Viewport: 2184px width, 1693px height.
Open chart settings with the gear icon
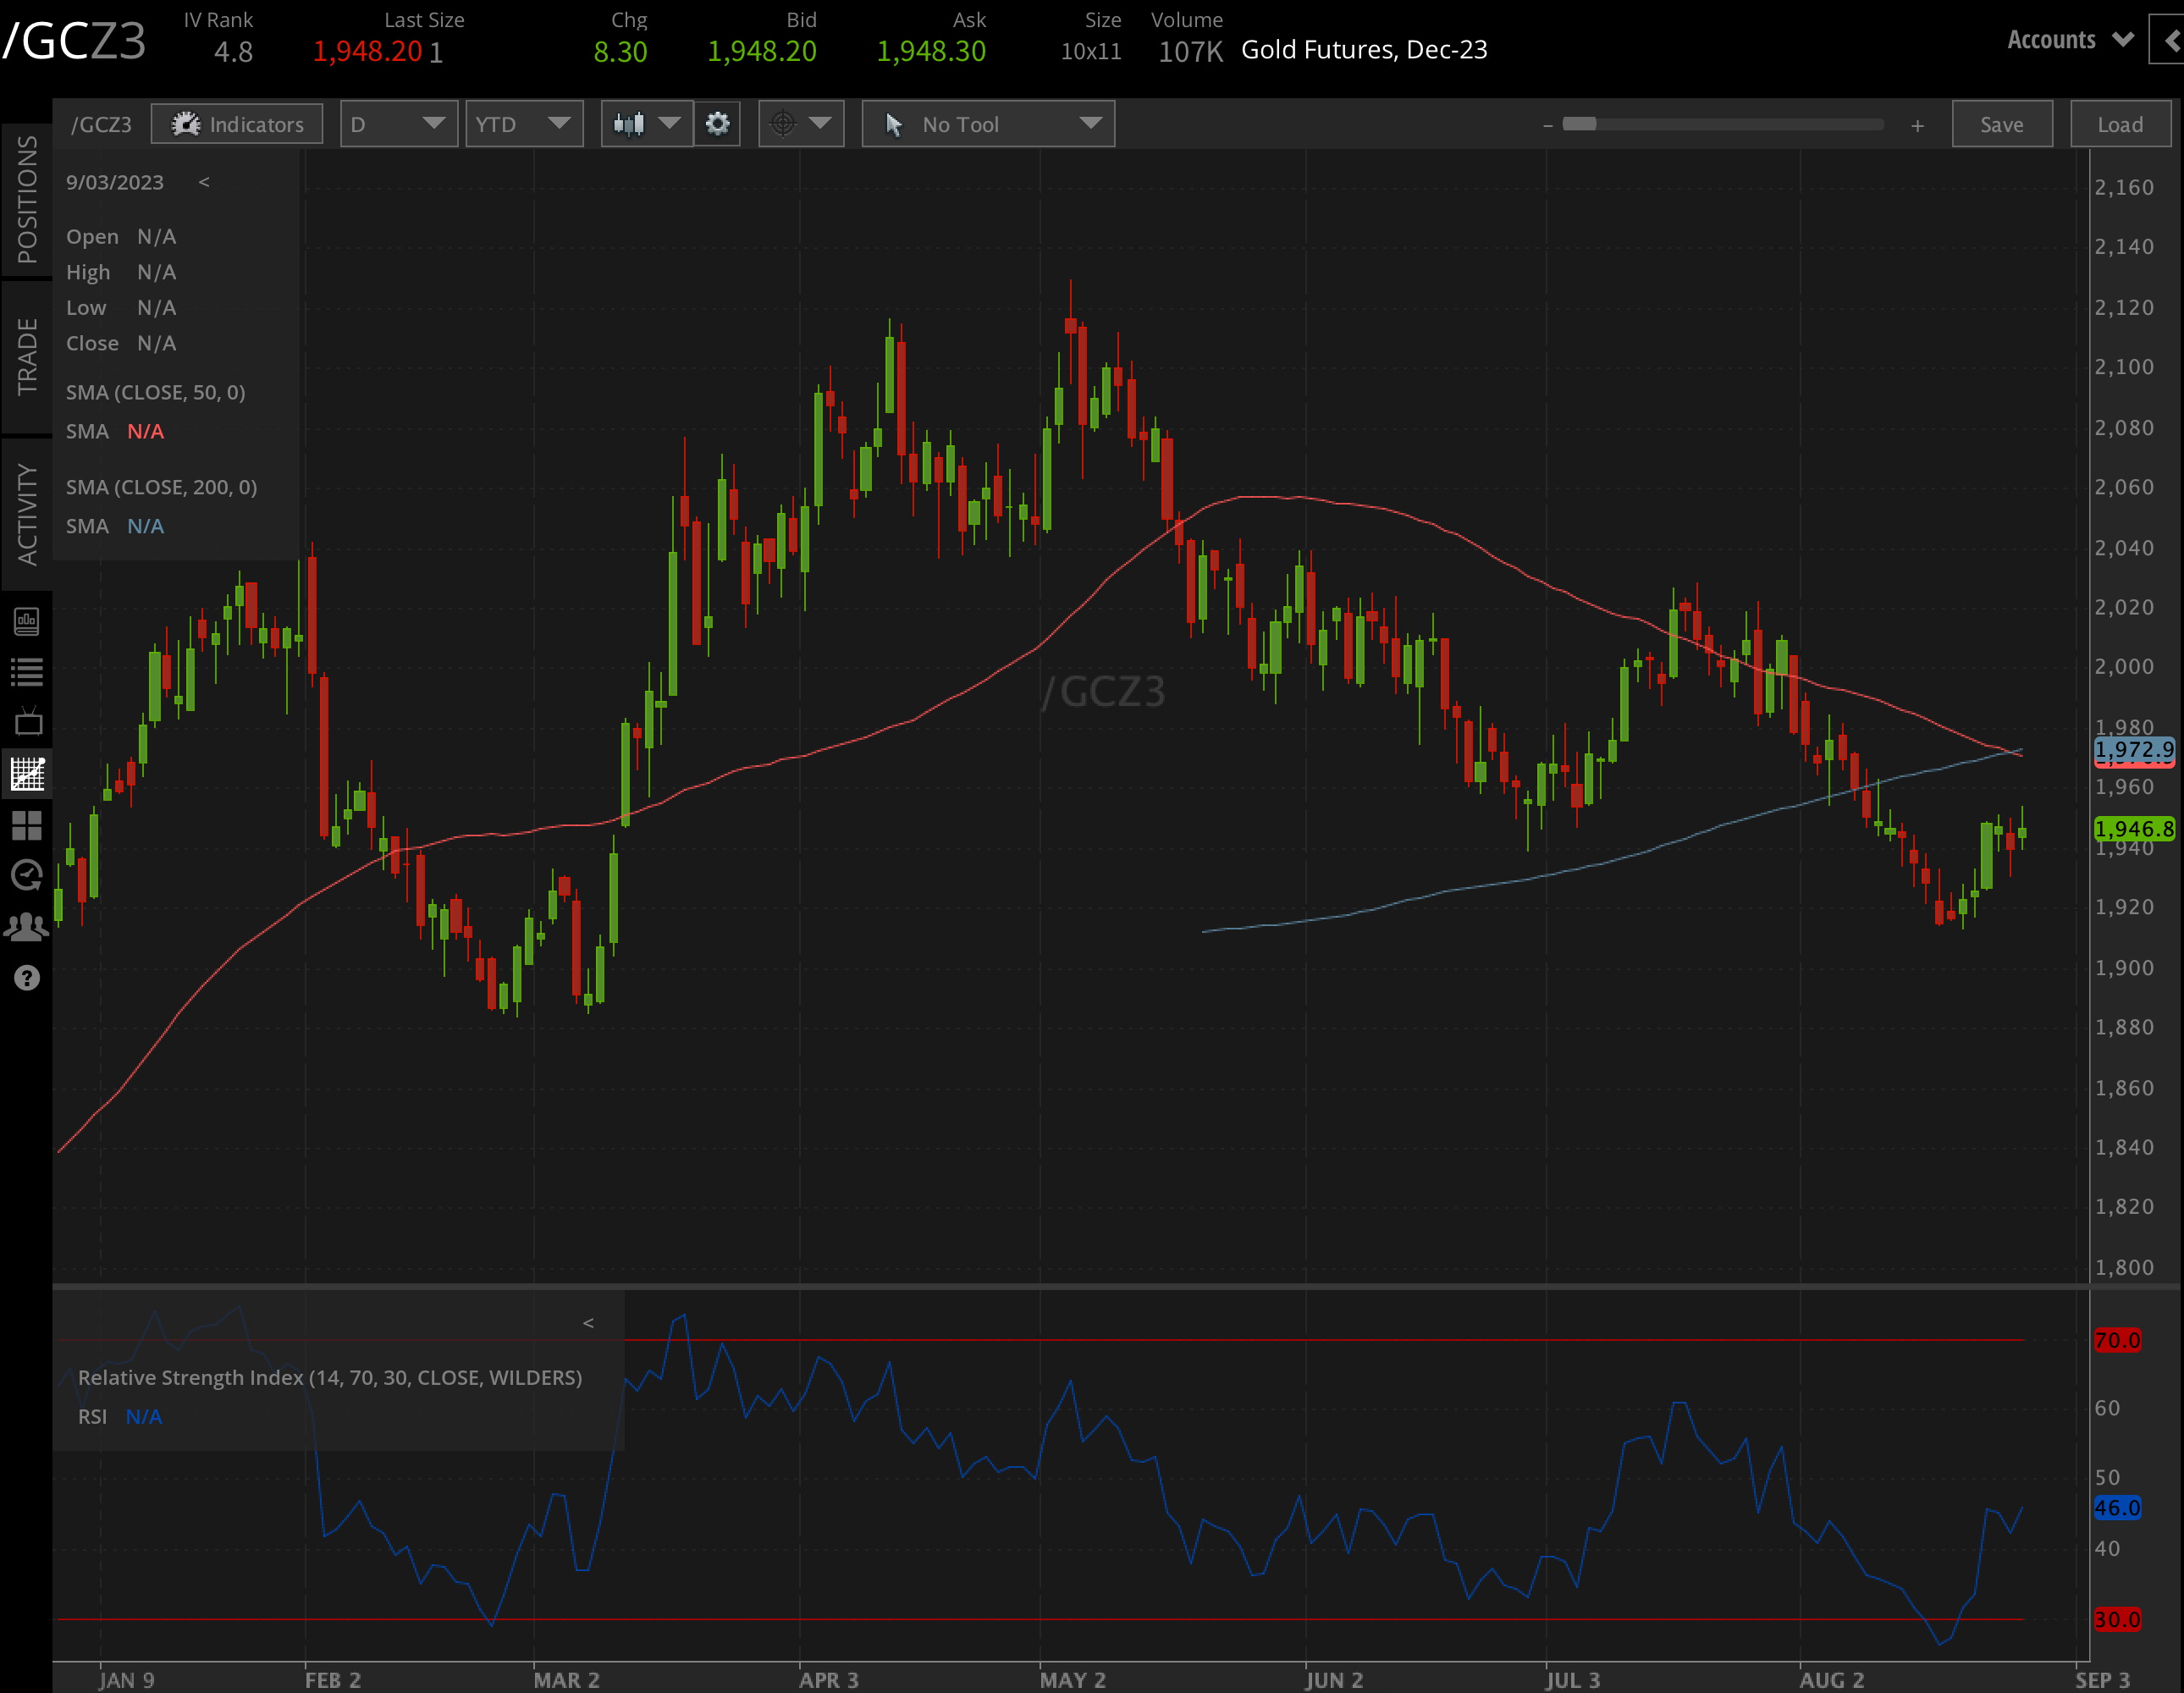[x=717, y=124]
